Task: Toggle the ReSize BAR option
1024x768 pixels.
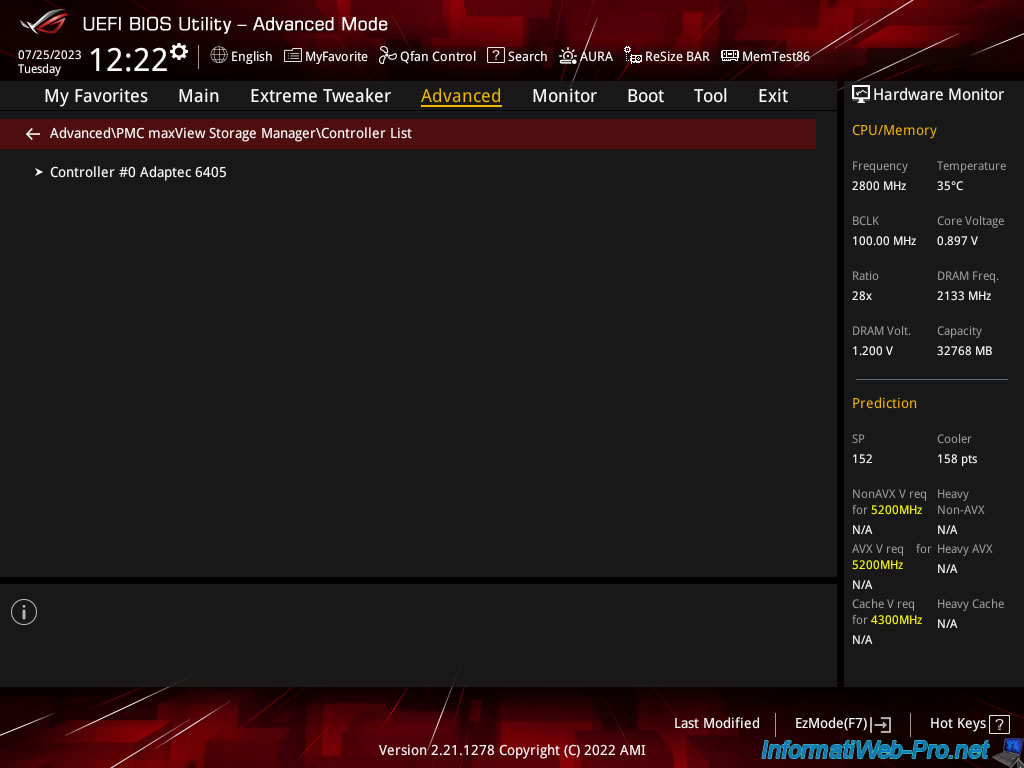Action: (667, 56)
